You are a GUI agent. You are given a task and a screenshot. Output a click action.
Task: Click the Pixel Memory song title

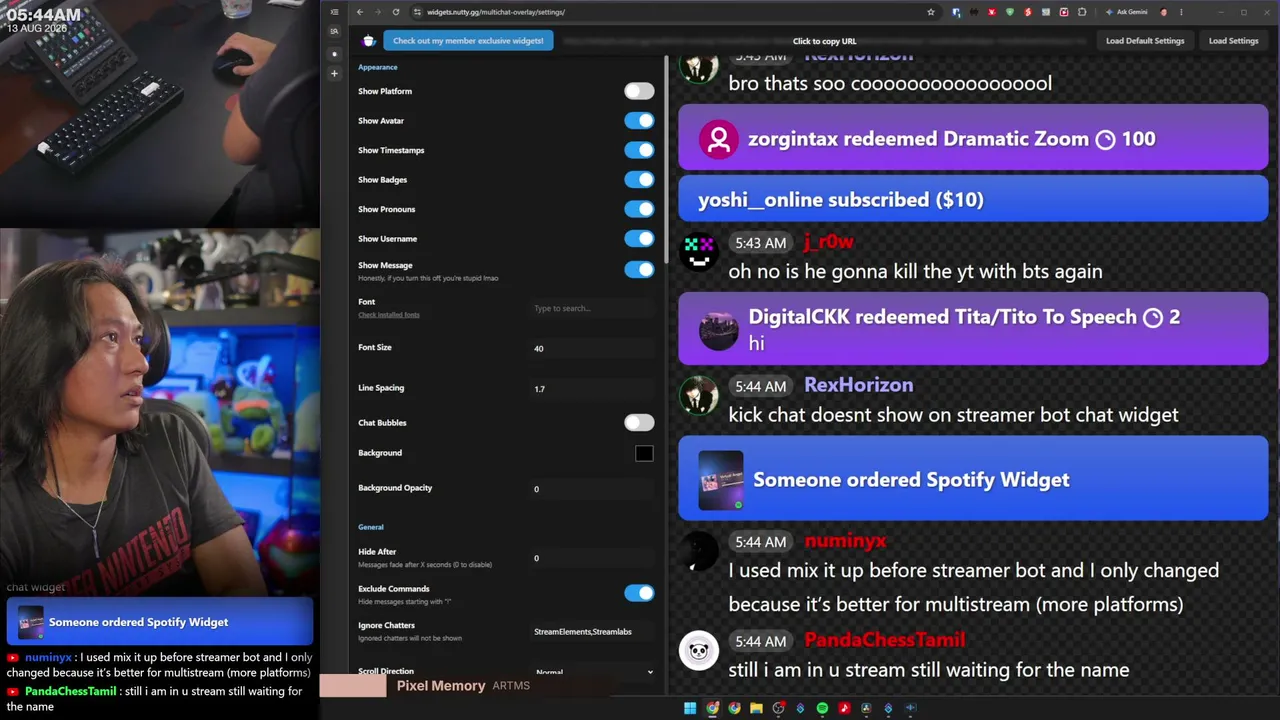point(441,686)
